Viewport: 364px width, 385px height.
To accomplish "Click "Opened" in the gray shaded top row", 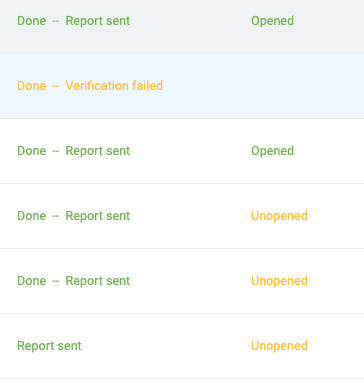I will point(272,21).
